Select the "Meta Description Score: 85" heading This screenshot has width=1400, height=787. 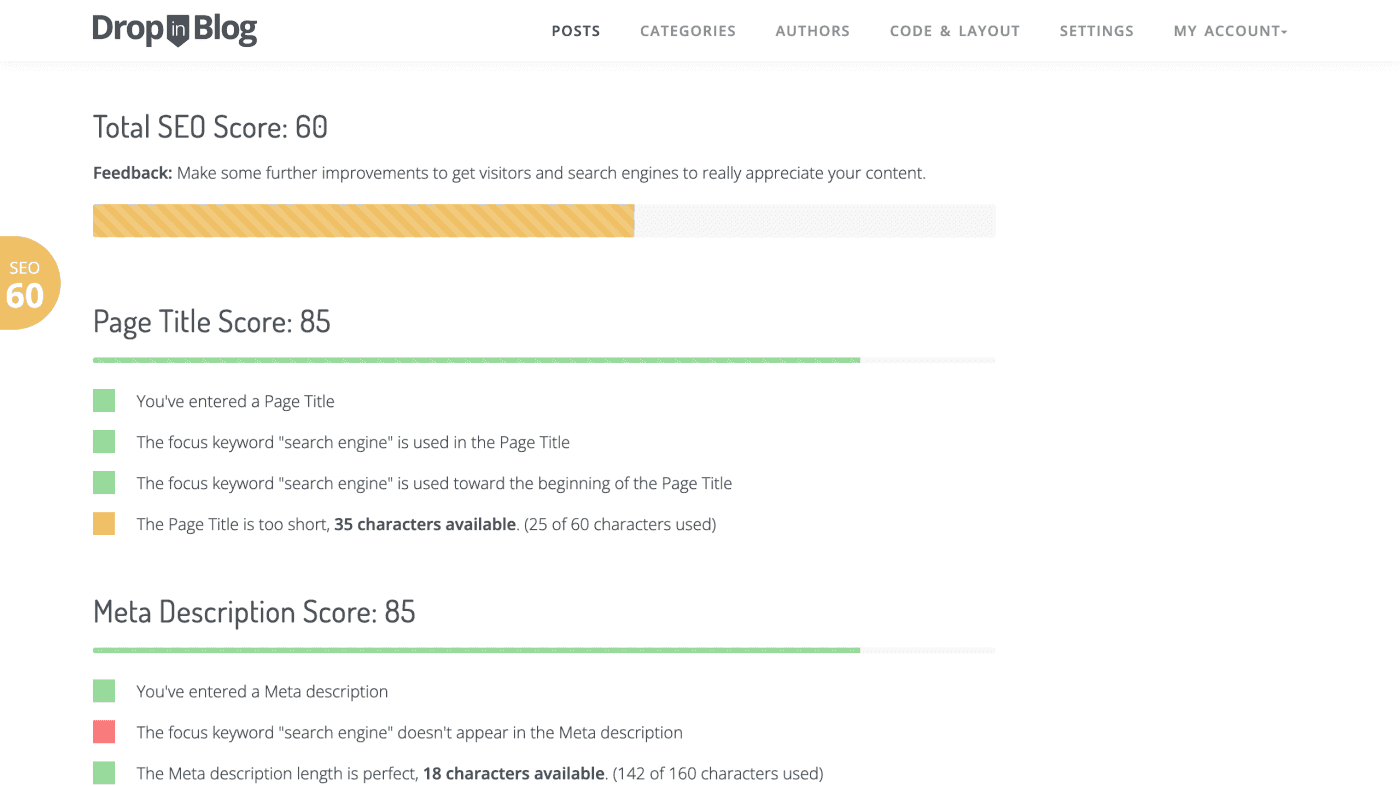point(254,611)
